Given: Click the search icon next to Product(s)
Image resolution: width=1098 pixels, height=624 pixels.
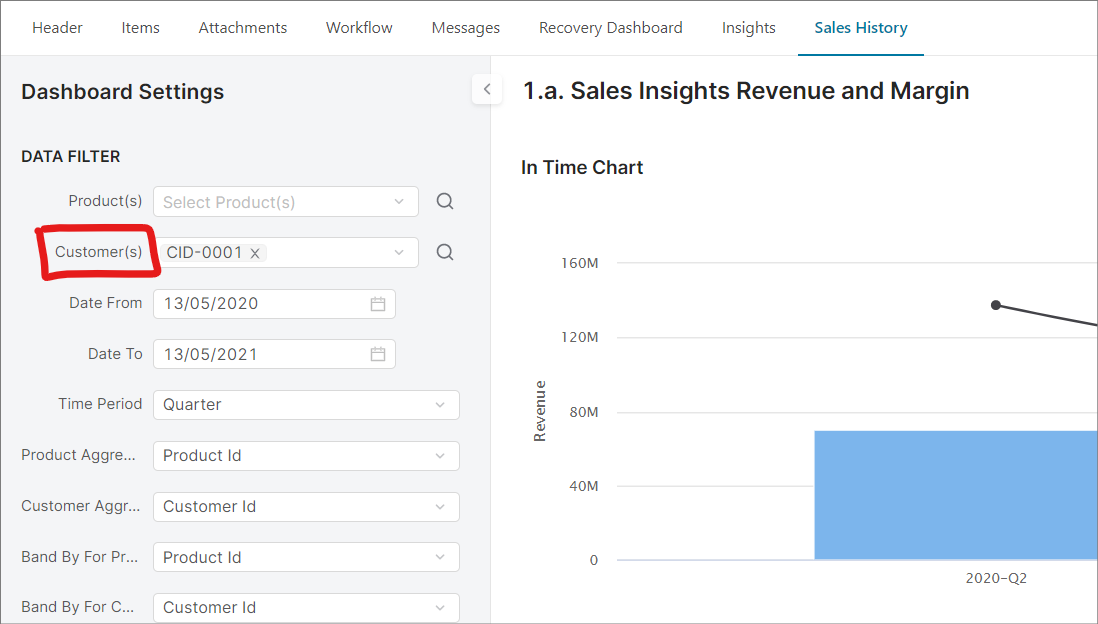Looking at the screenshot, I should coord(445,202).
